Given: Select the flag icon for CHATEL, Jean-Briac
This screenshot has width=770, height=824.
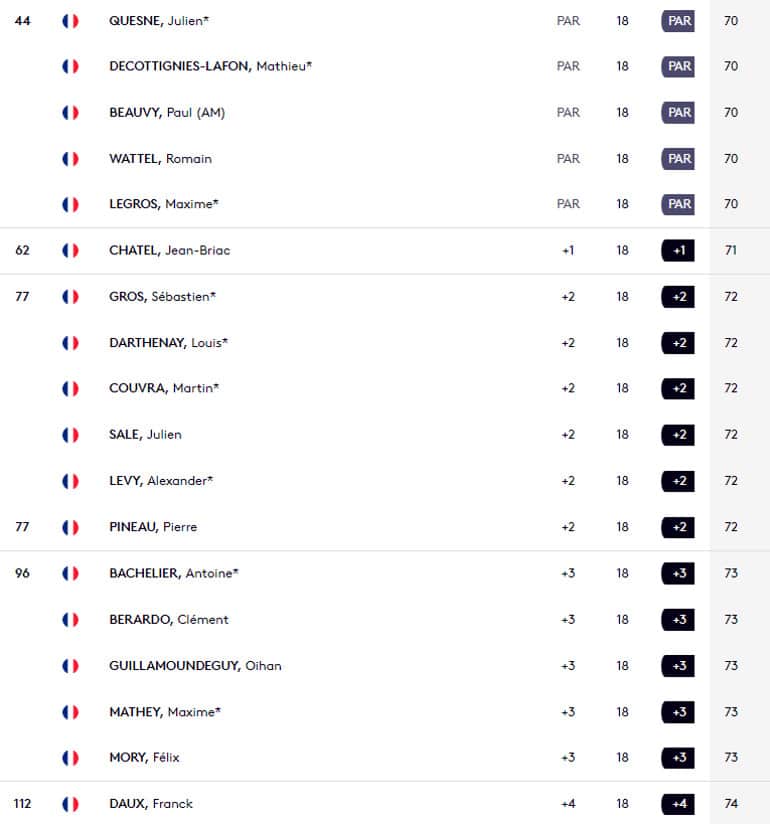Looking at the screenshot, I should pos(70,251).
